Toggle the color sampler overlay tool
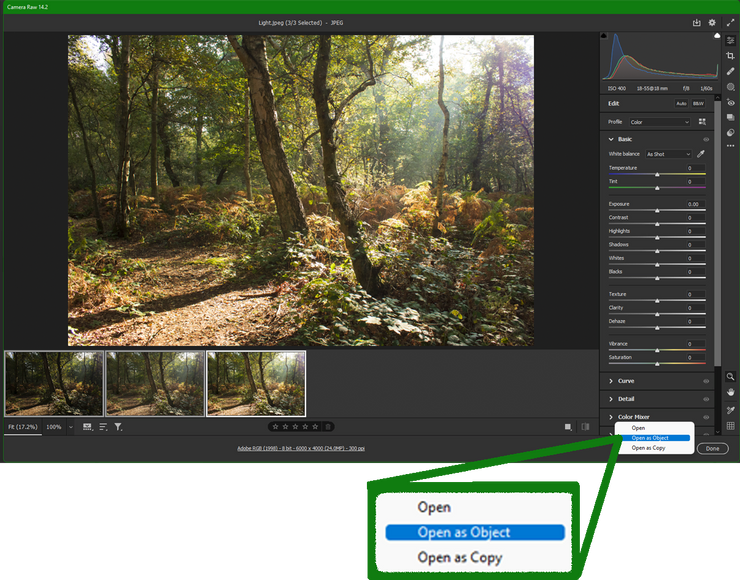Screen dimensions: 740x580 click(x=731, y=410)
